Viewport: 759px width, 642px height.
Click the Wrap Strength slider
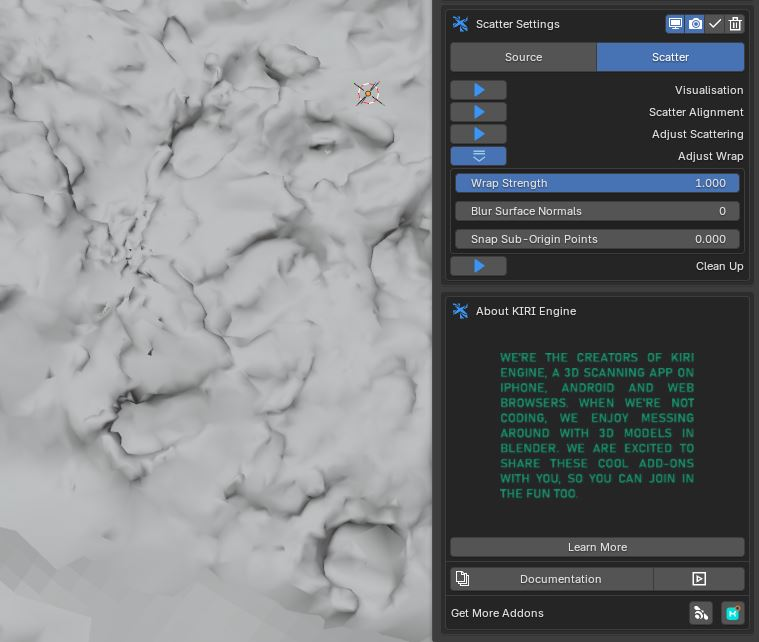pos(597,183)
